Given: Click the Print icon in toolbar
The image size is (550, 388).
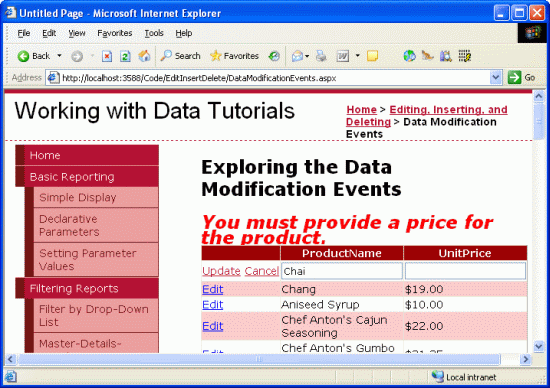Looking at the screenshot, I should [321, 56].
